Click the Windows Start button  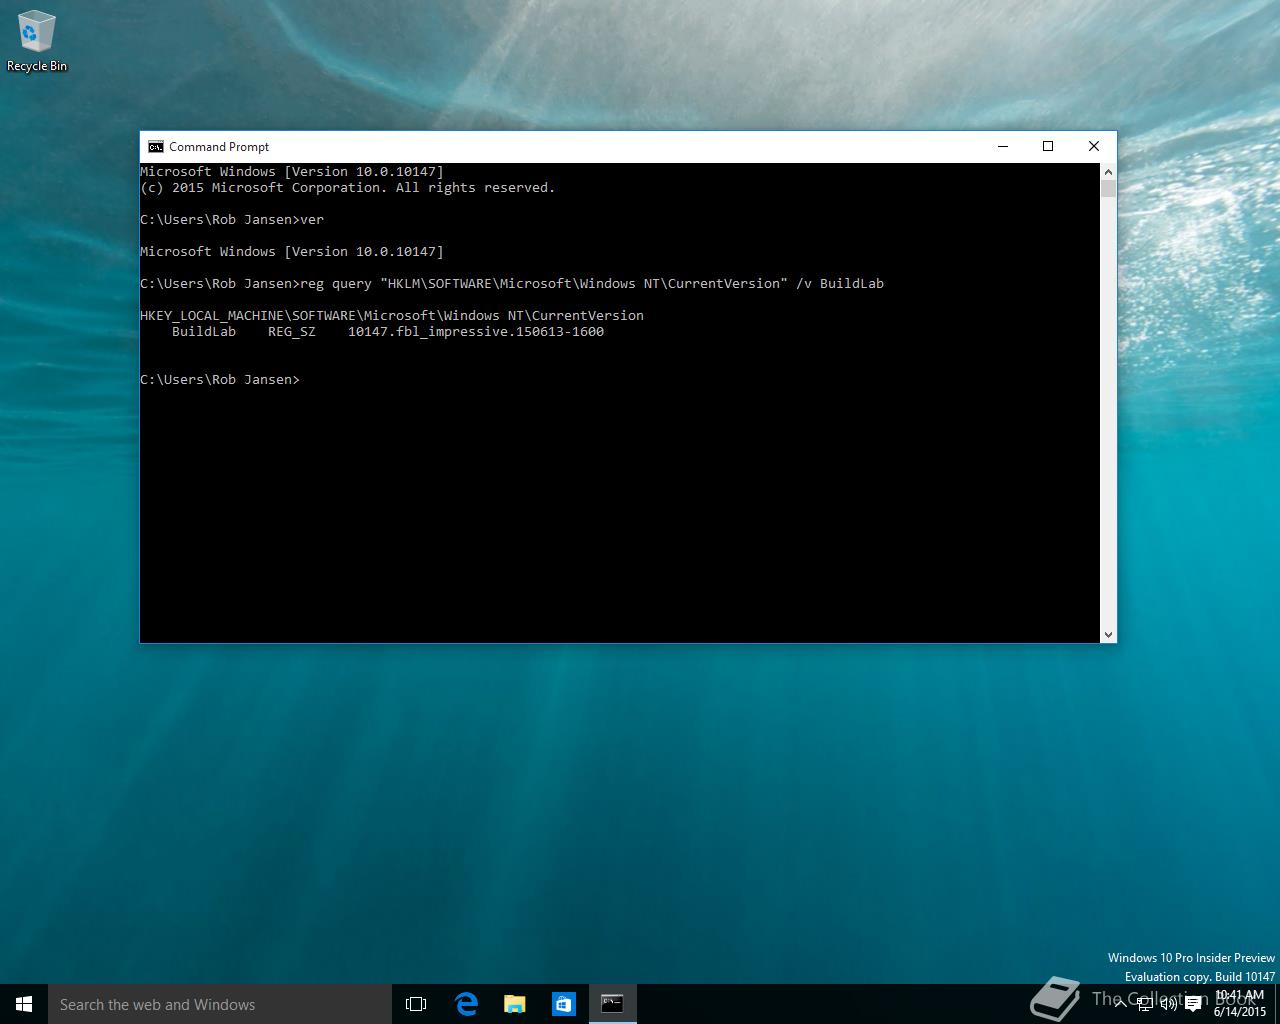tap(24, 1004)
